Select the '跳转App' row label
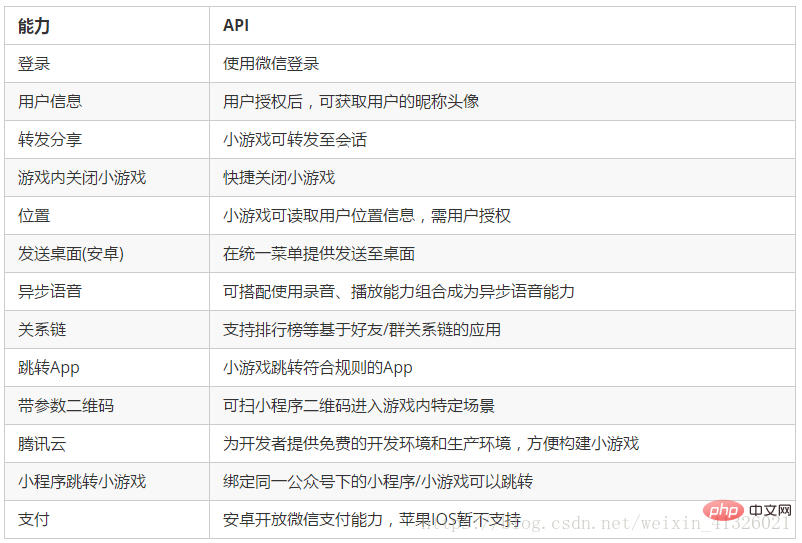Image resolution: width=802 pixels, height=543 pixels. click(x=49, y=368)
